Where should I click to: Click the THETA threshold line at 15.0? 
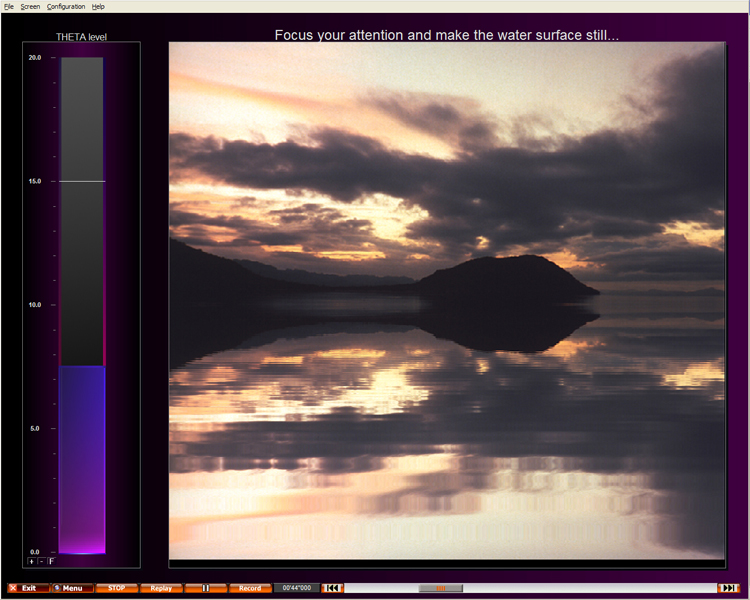click(81, 181)
